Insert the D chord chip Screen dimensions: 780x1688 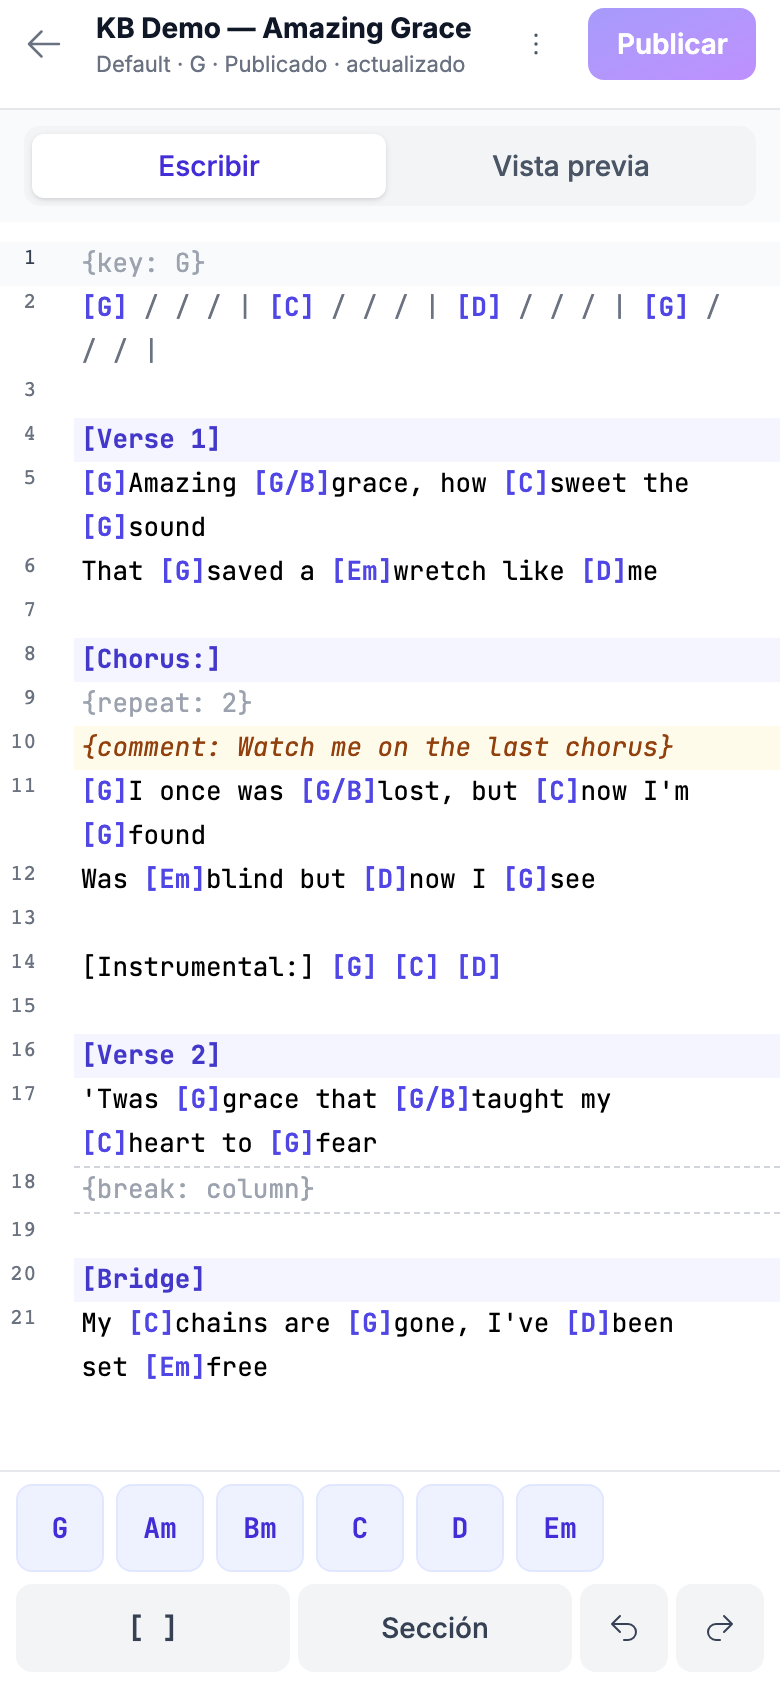tap(460, 1528)
